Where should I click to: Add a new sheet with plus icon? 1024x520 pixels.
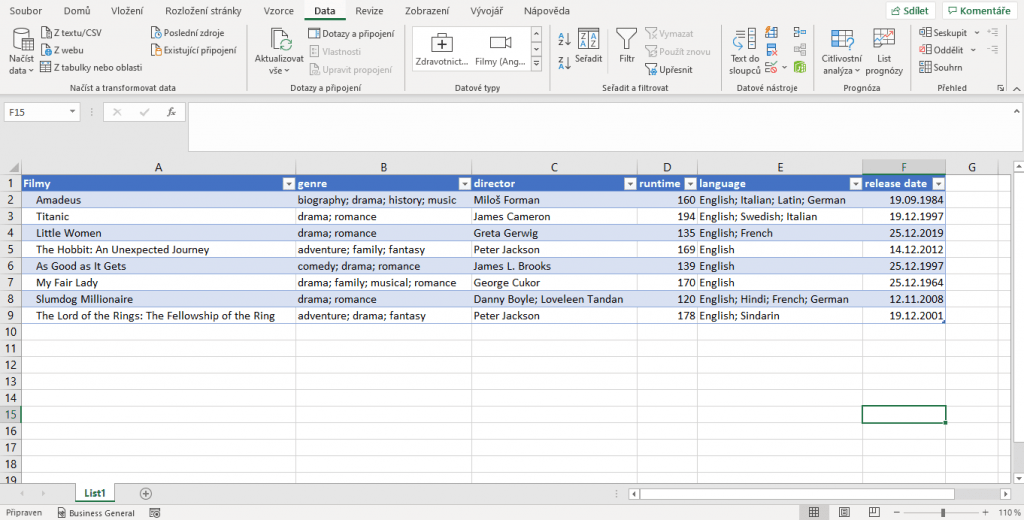pos(146,493)
